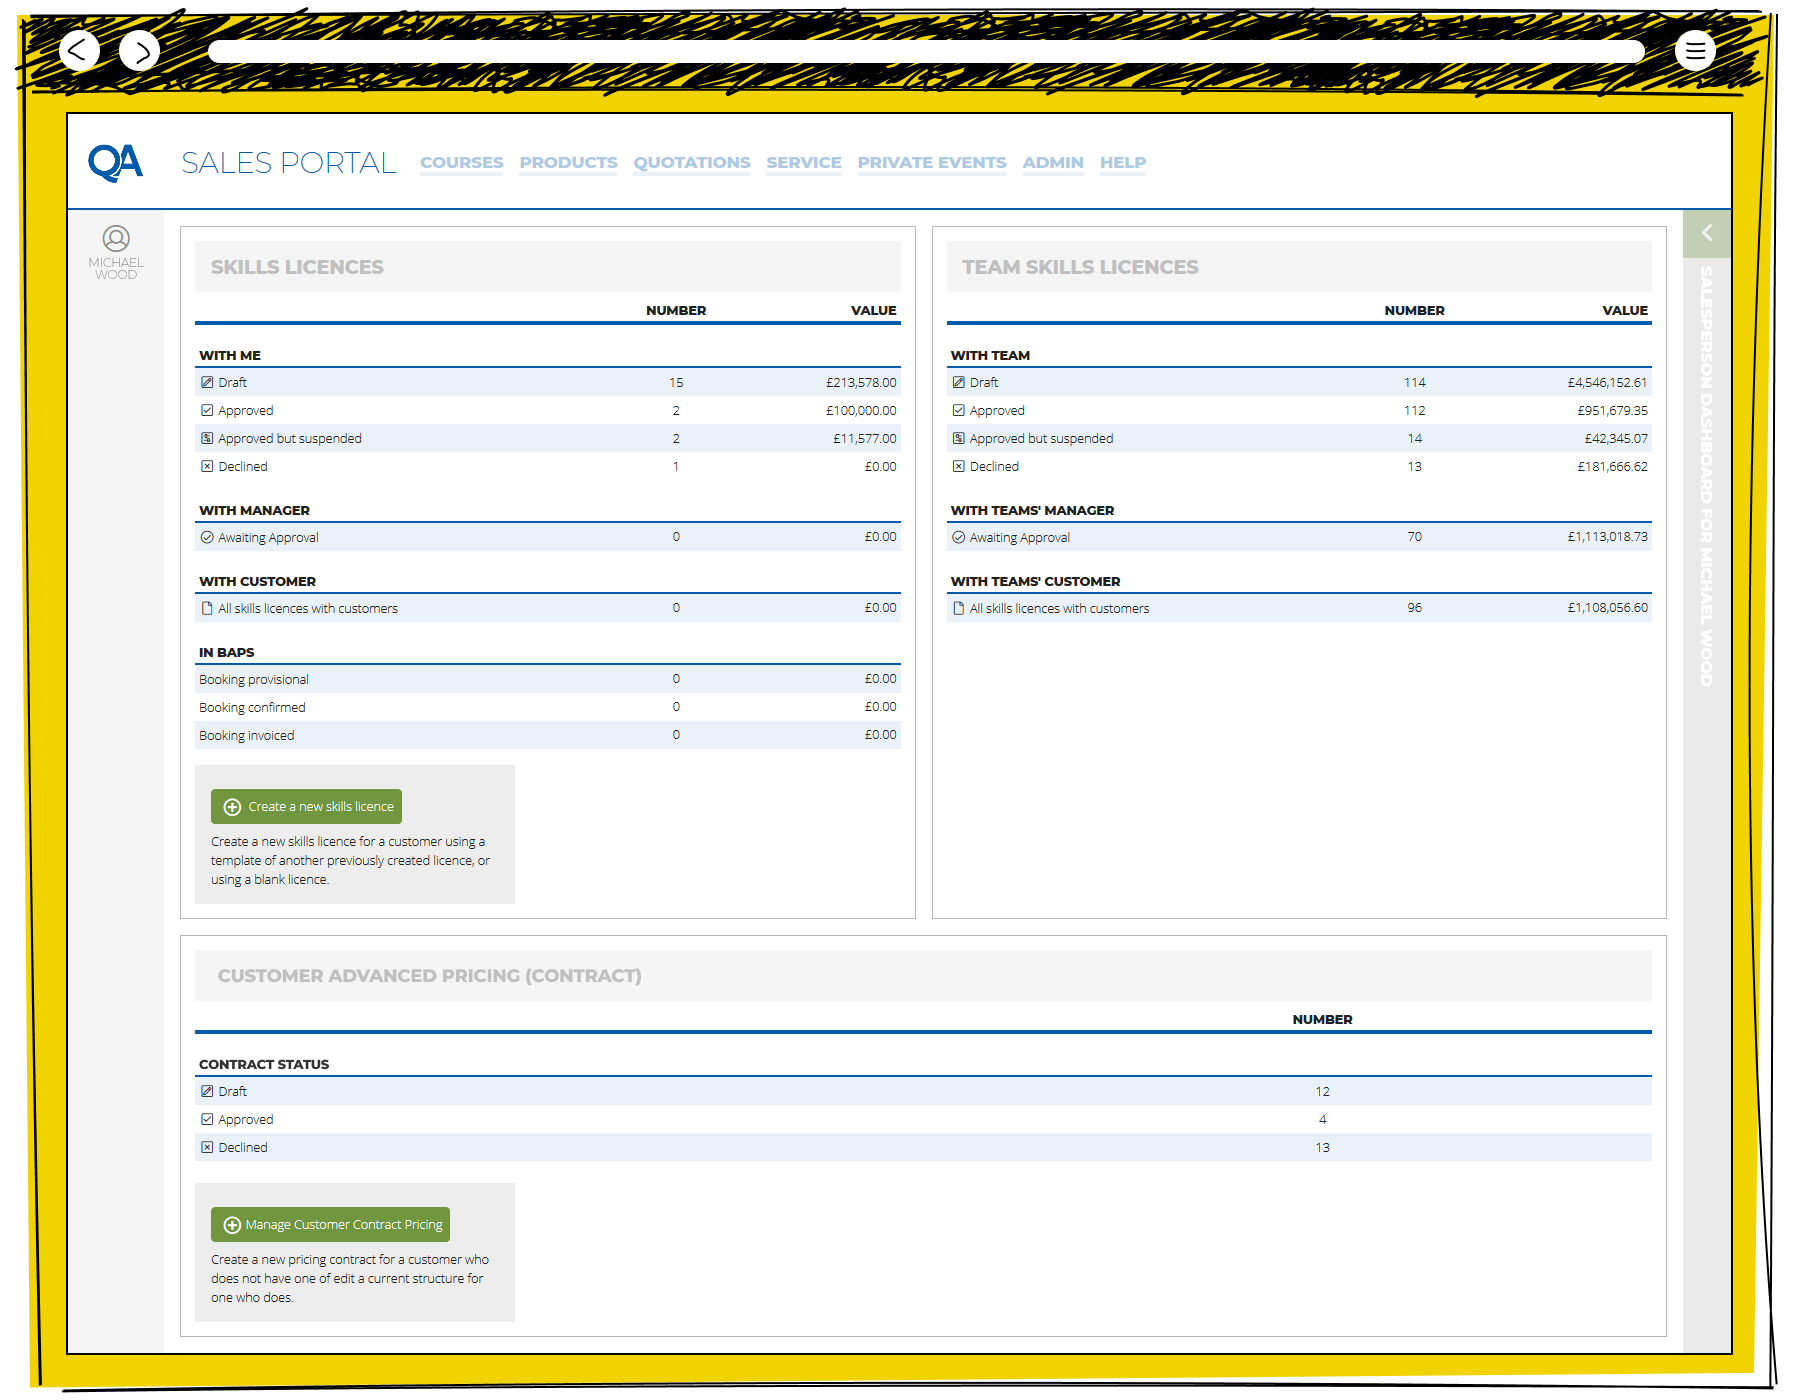The image size is (1800, 1400).
Task: Click Create a new skills licence button
Action: 306,807
